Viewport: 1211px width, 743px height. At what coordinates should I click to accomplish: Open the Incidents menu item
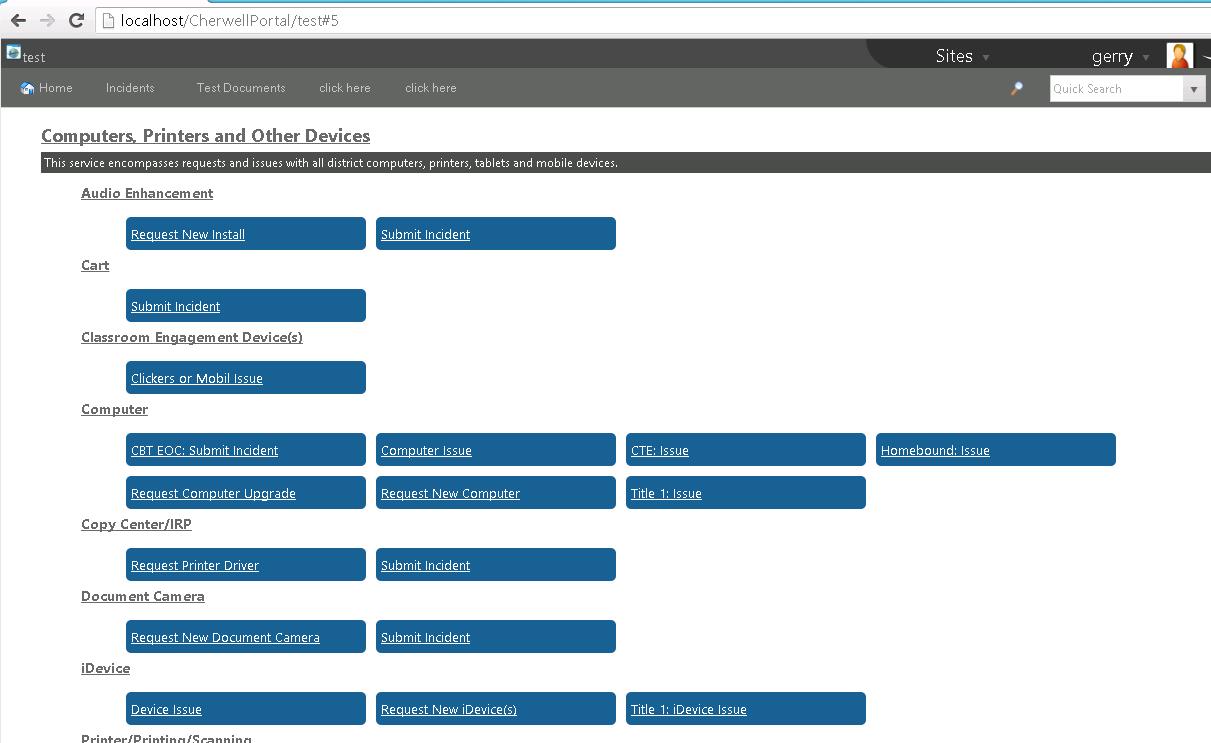click(130, 88)
